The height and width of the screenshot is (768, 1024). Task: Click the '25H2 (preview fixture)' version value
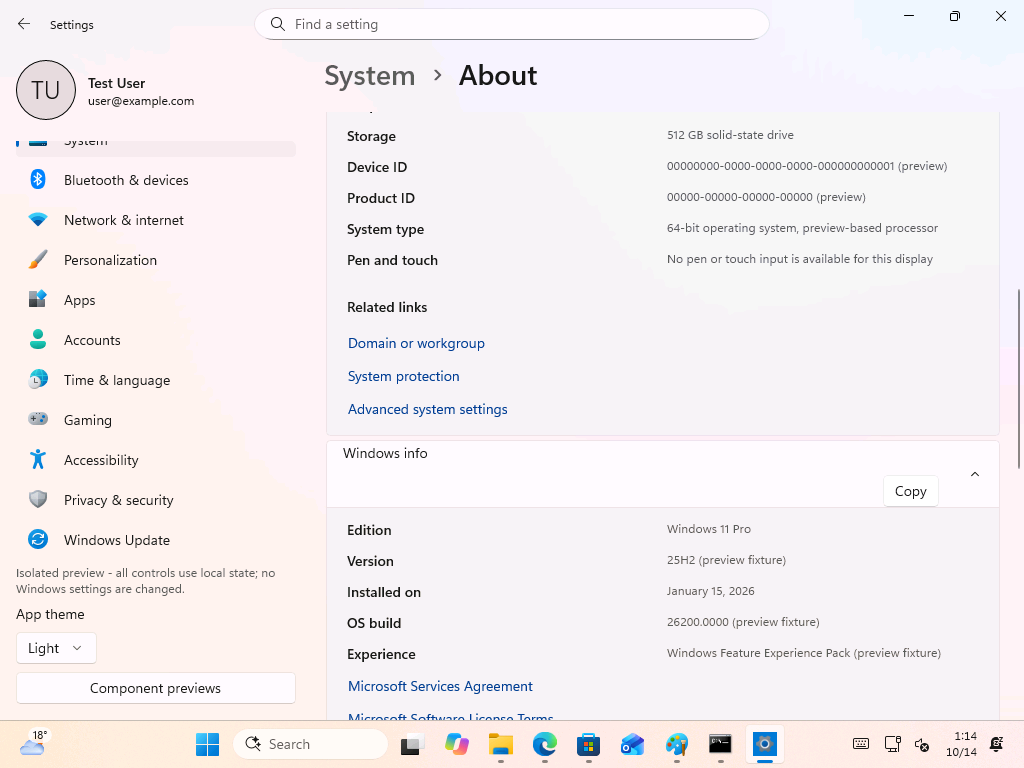[x=726, y=560]
